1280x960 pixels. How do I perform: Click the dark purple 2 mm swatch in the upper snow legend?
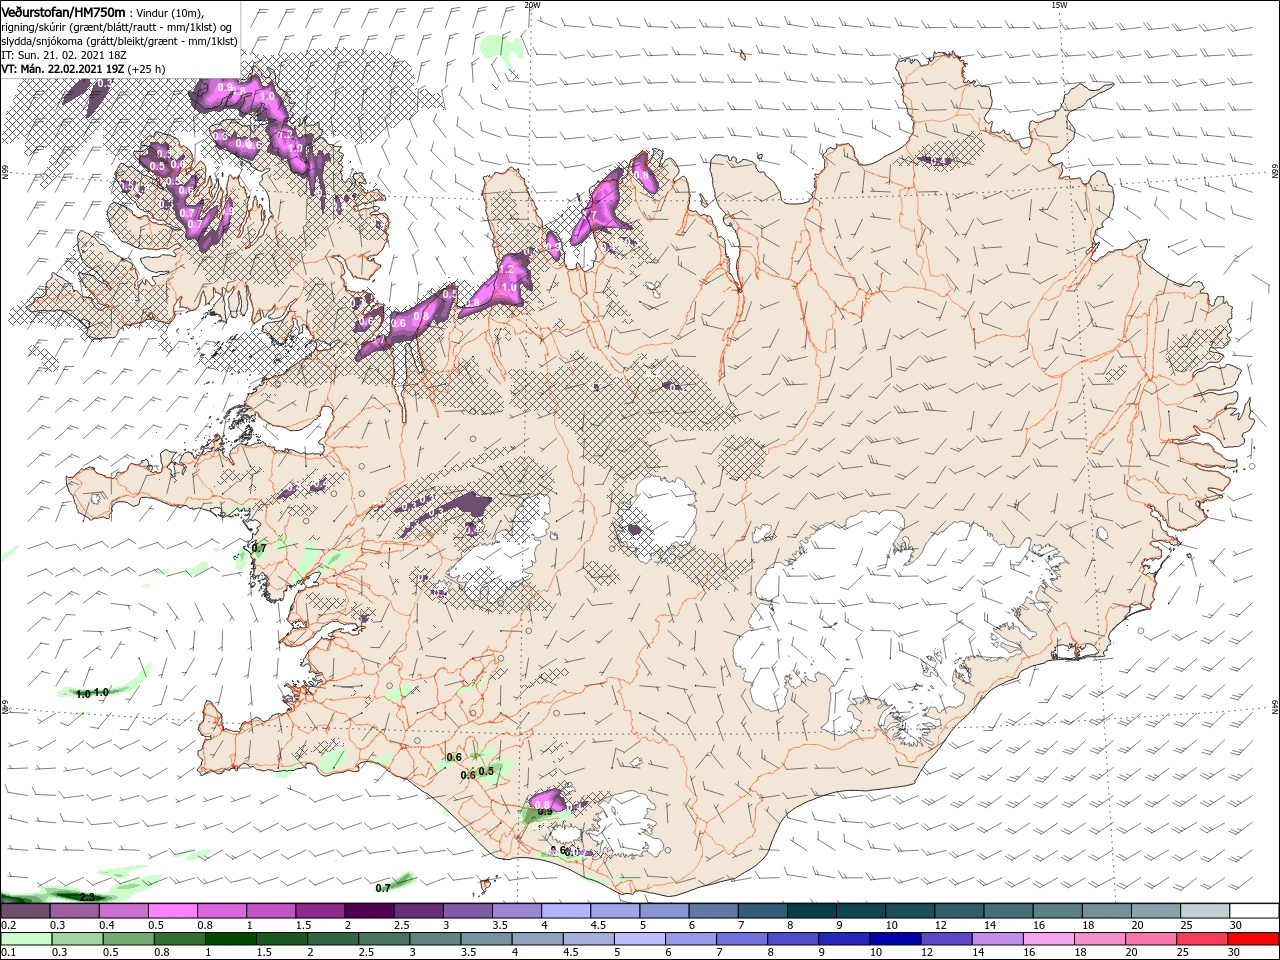368,911
